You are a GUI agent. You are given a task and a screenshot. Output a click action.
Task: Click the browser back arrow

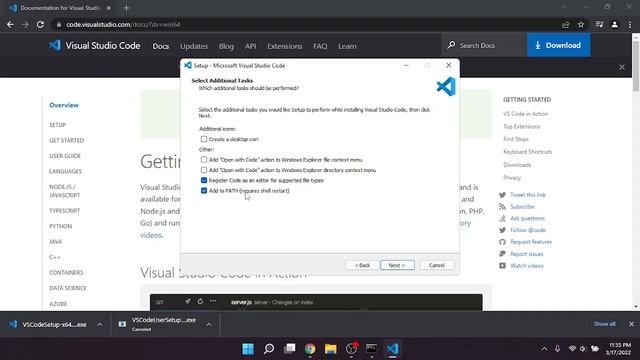coord(10,24)
